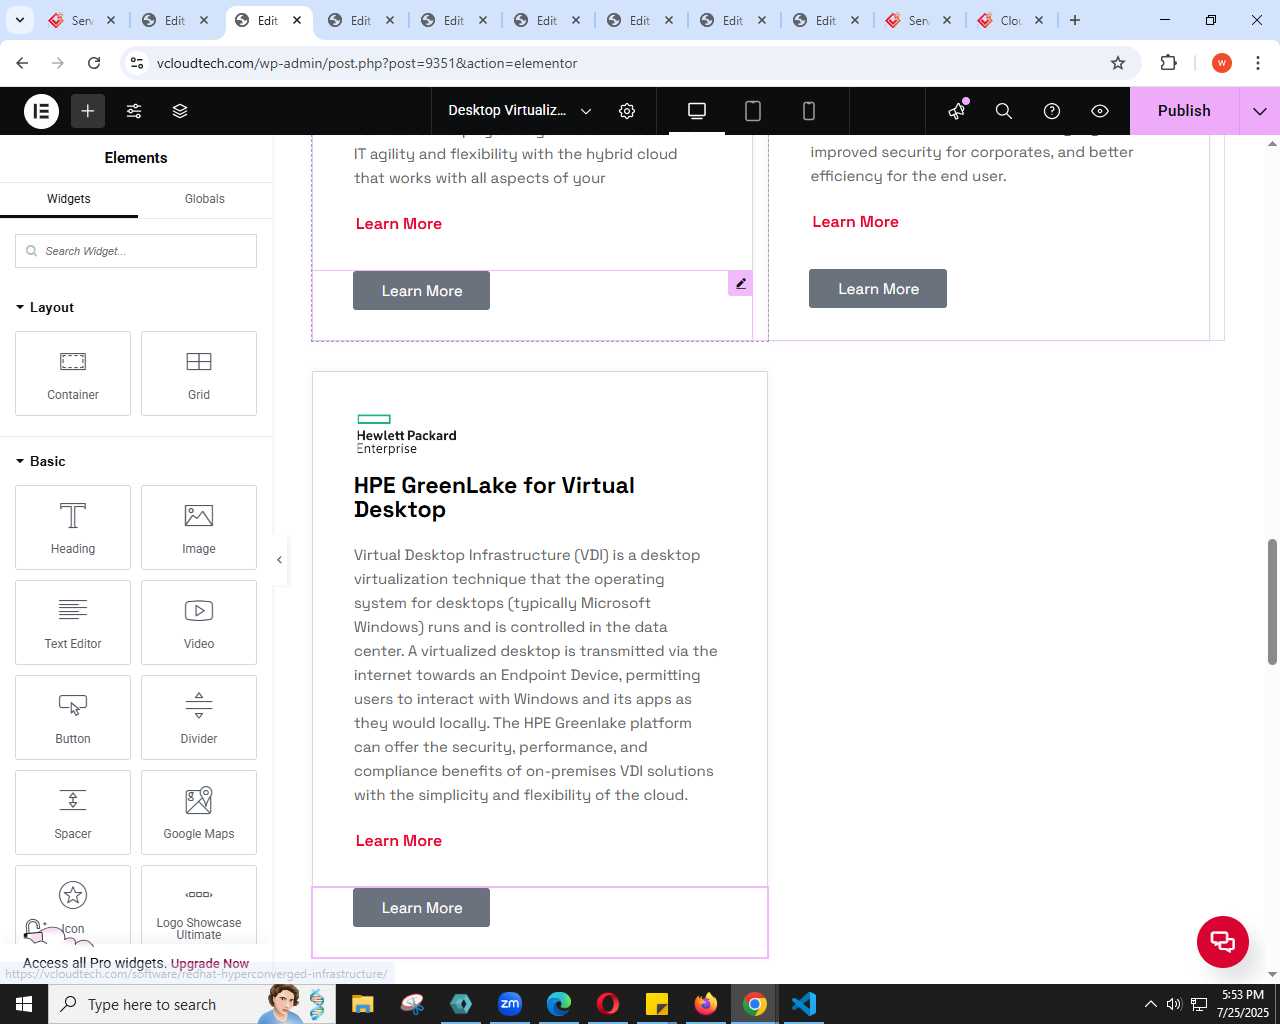Bookmark this page with star icon
Image resolution: width=1280 pixels, height=1024 pixels.
tap(1118, 63)
